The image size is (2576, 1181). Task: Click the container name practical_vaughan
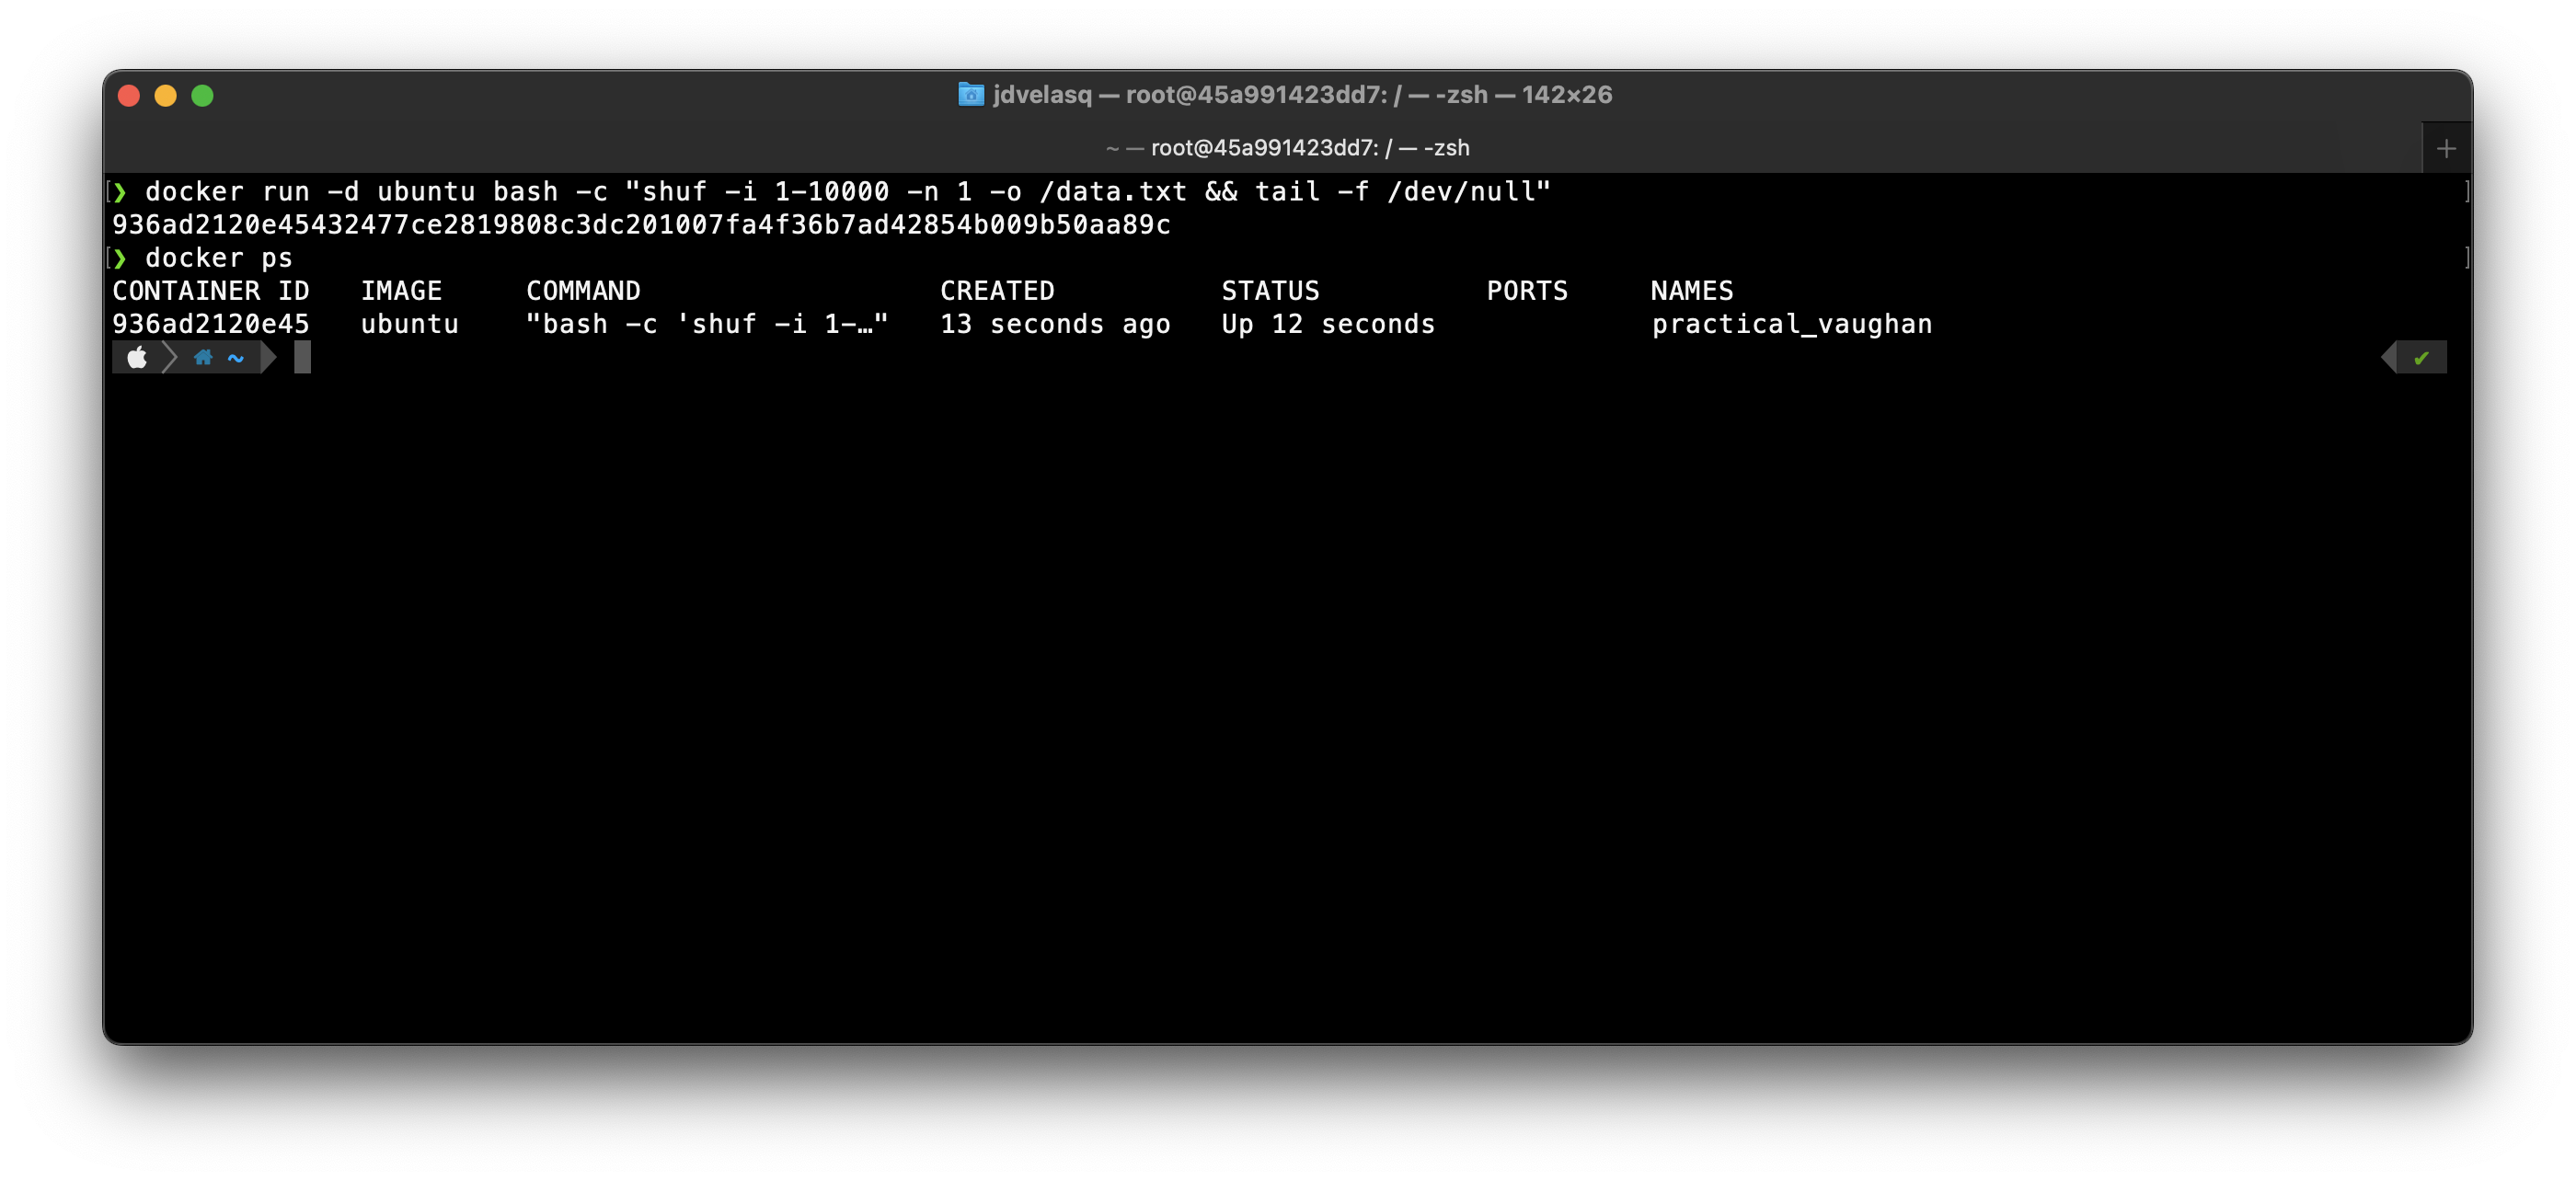(x=1792, y=323)
